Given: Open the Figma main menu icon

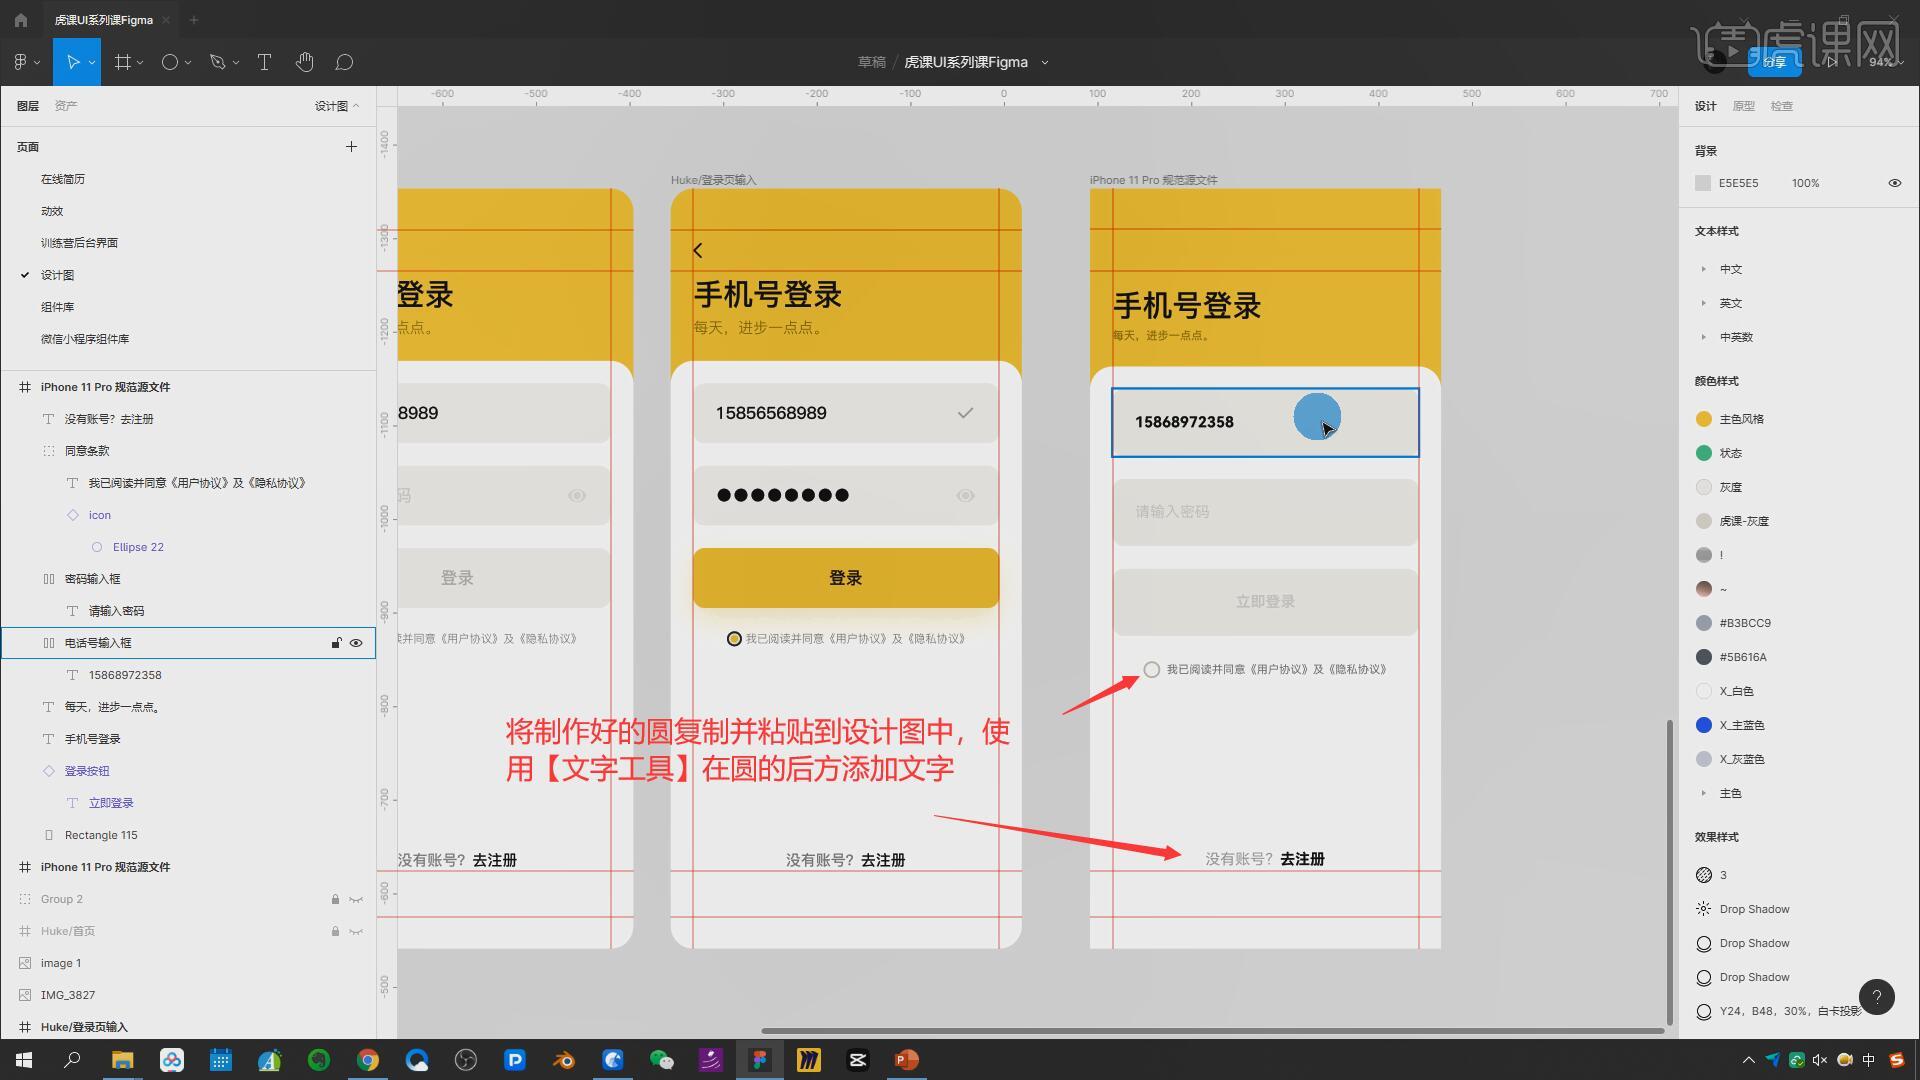Looking at the screenshot, I should tap(20, 62).
